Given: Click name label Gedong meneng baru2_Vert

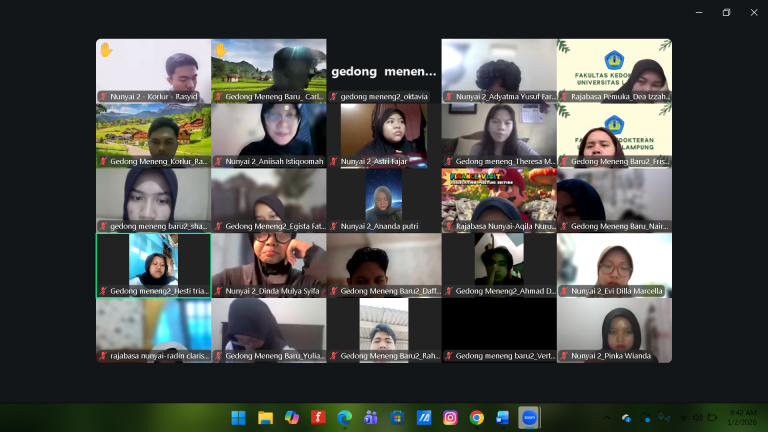Looking at the screenshot, I should (504, 356).
